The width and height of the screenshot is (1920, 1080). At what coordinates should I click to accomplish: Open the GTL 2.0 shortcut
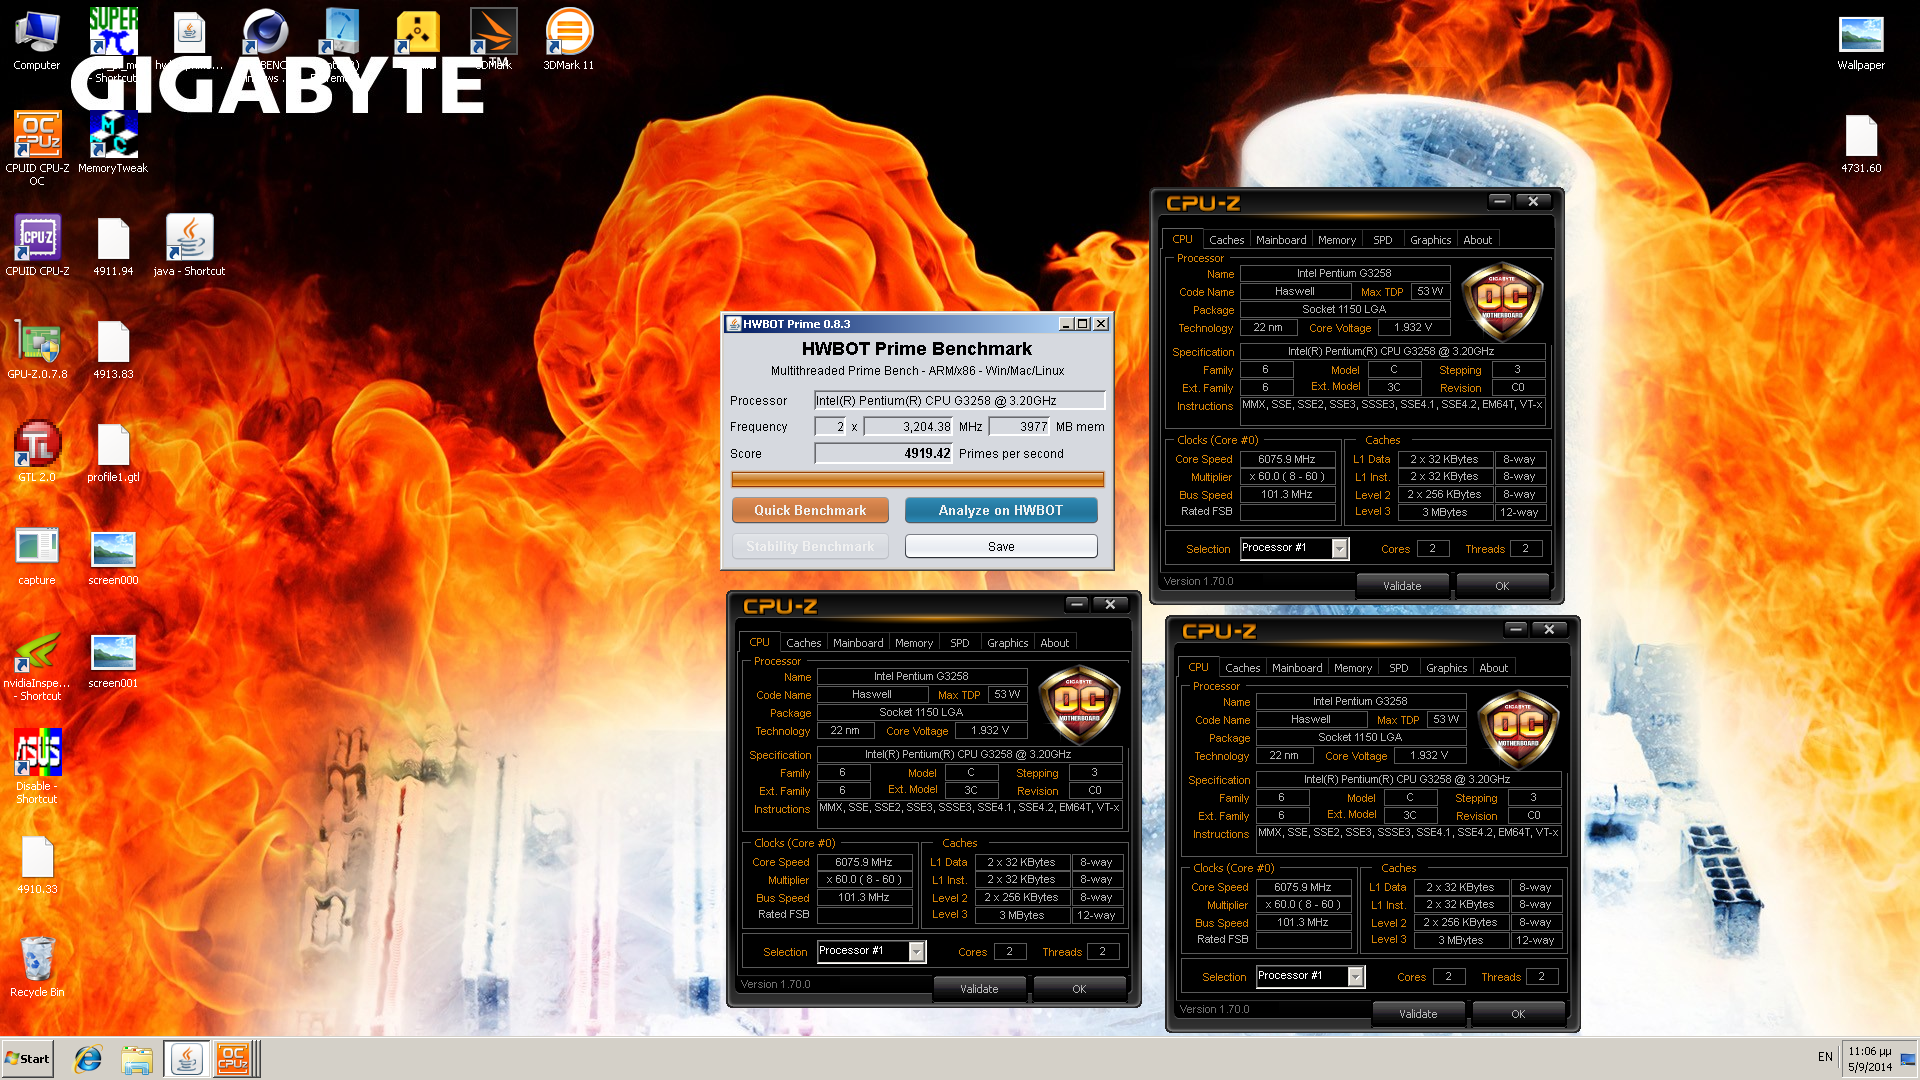tap(37, 452)
